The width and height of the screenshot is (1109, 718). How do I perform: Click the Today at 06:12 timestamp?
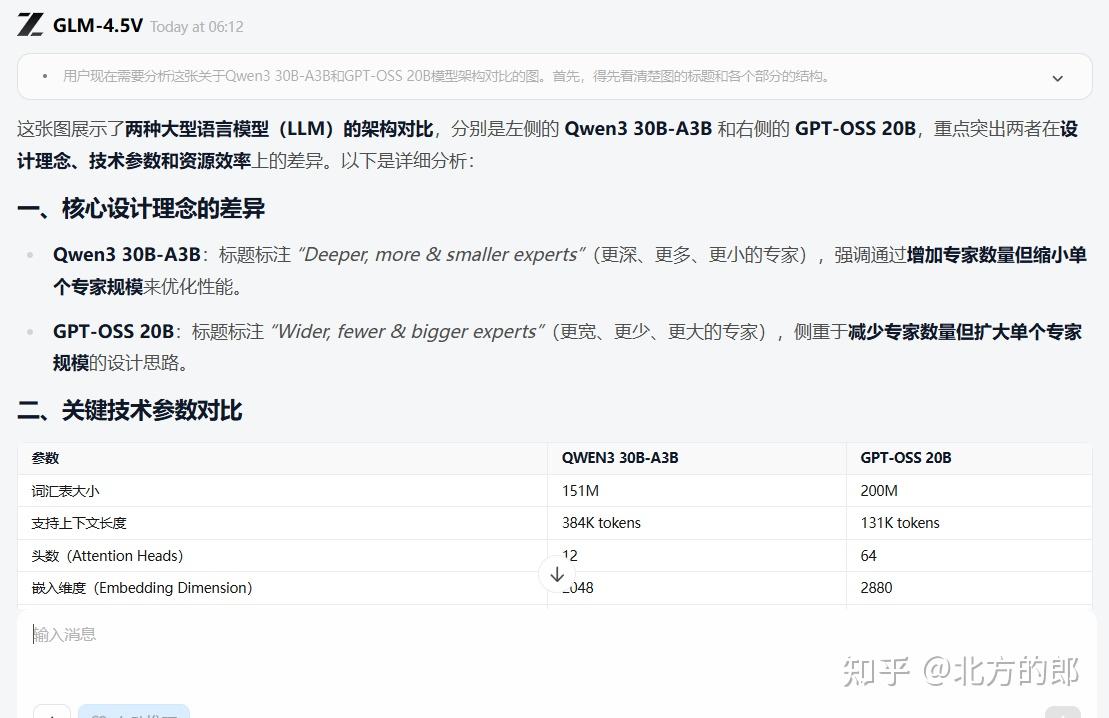coord(196,27)
